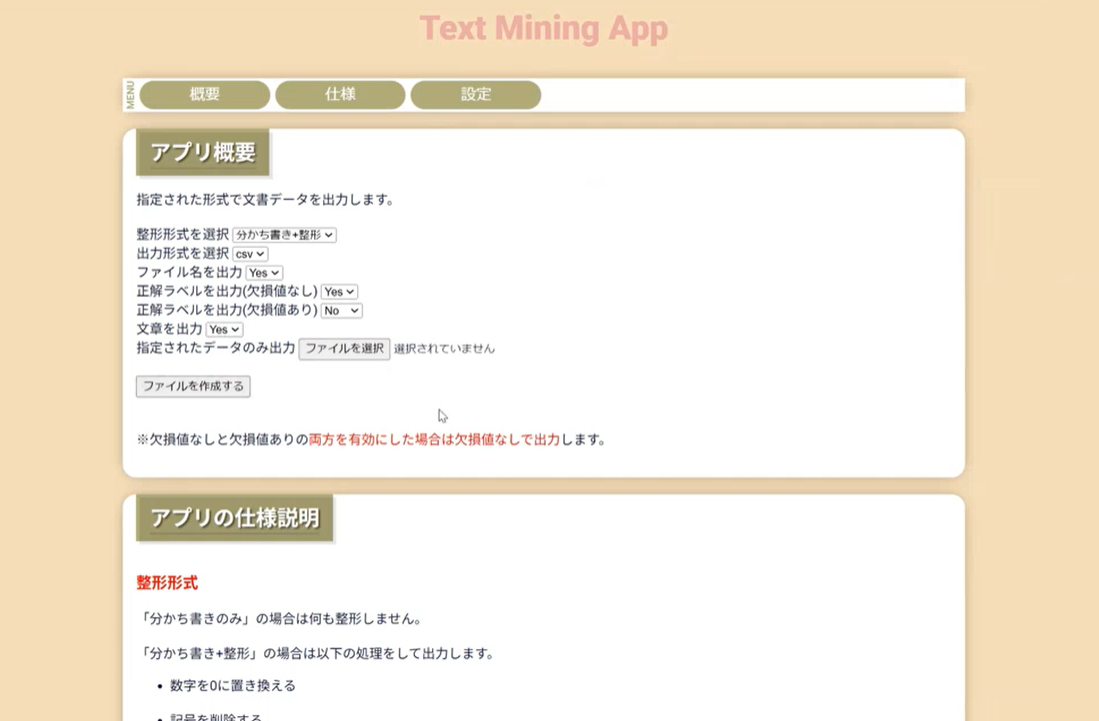Viewport: 1099px width, 721px height.
Task: Click the vertical MENU label
Action: pos(130,95)
